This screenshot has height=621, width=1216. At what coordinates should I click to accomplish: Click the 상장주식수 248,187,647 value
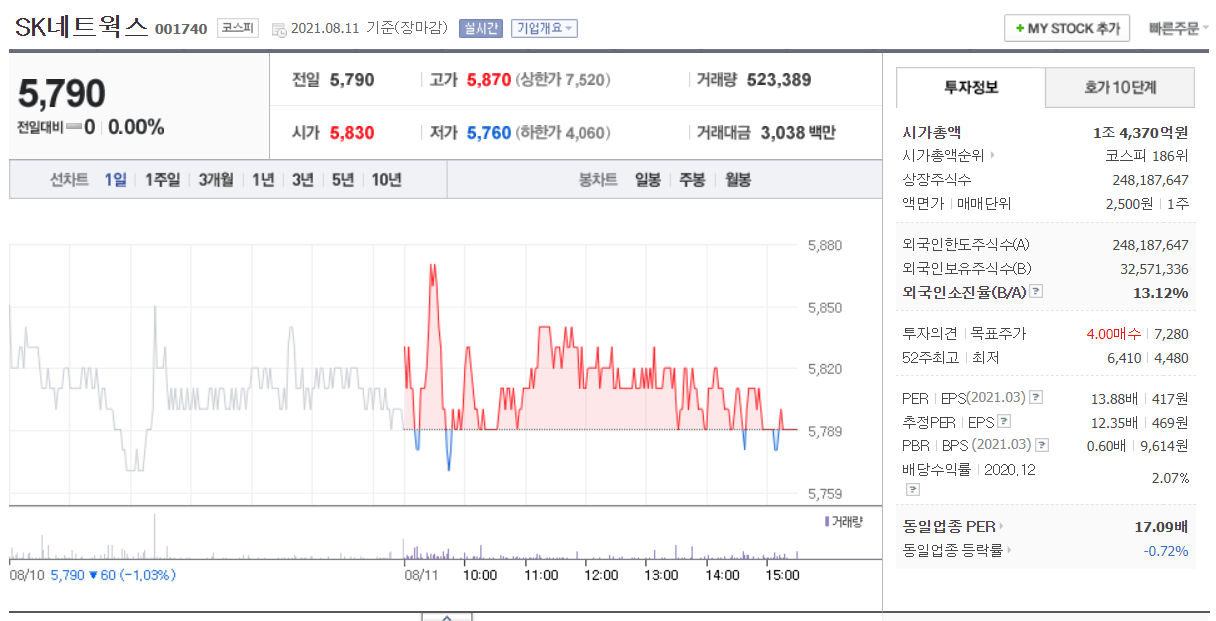(1150, 180)
